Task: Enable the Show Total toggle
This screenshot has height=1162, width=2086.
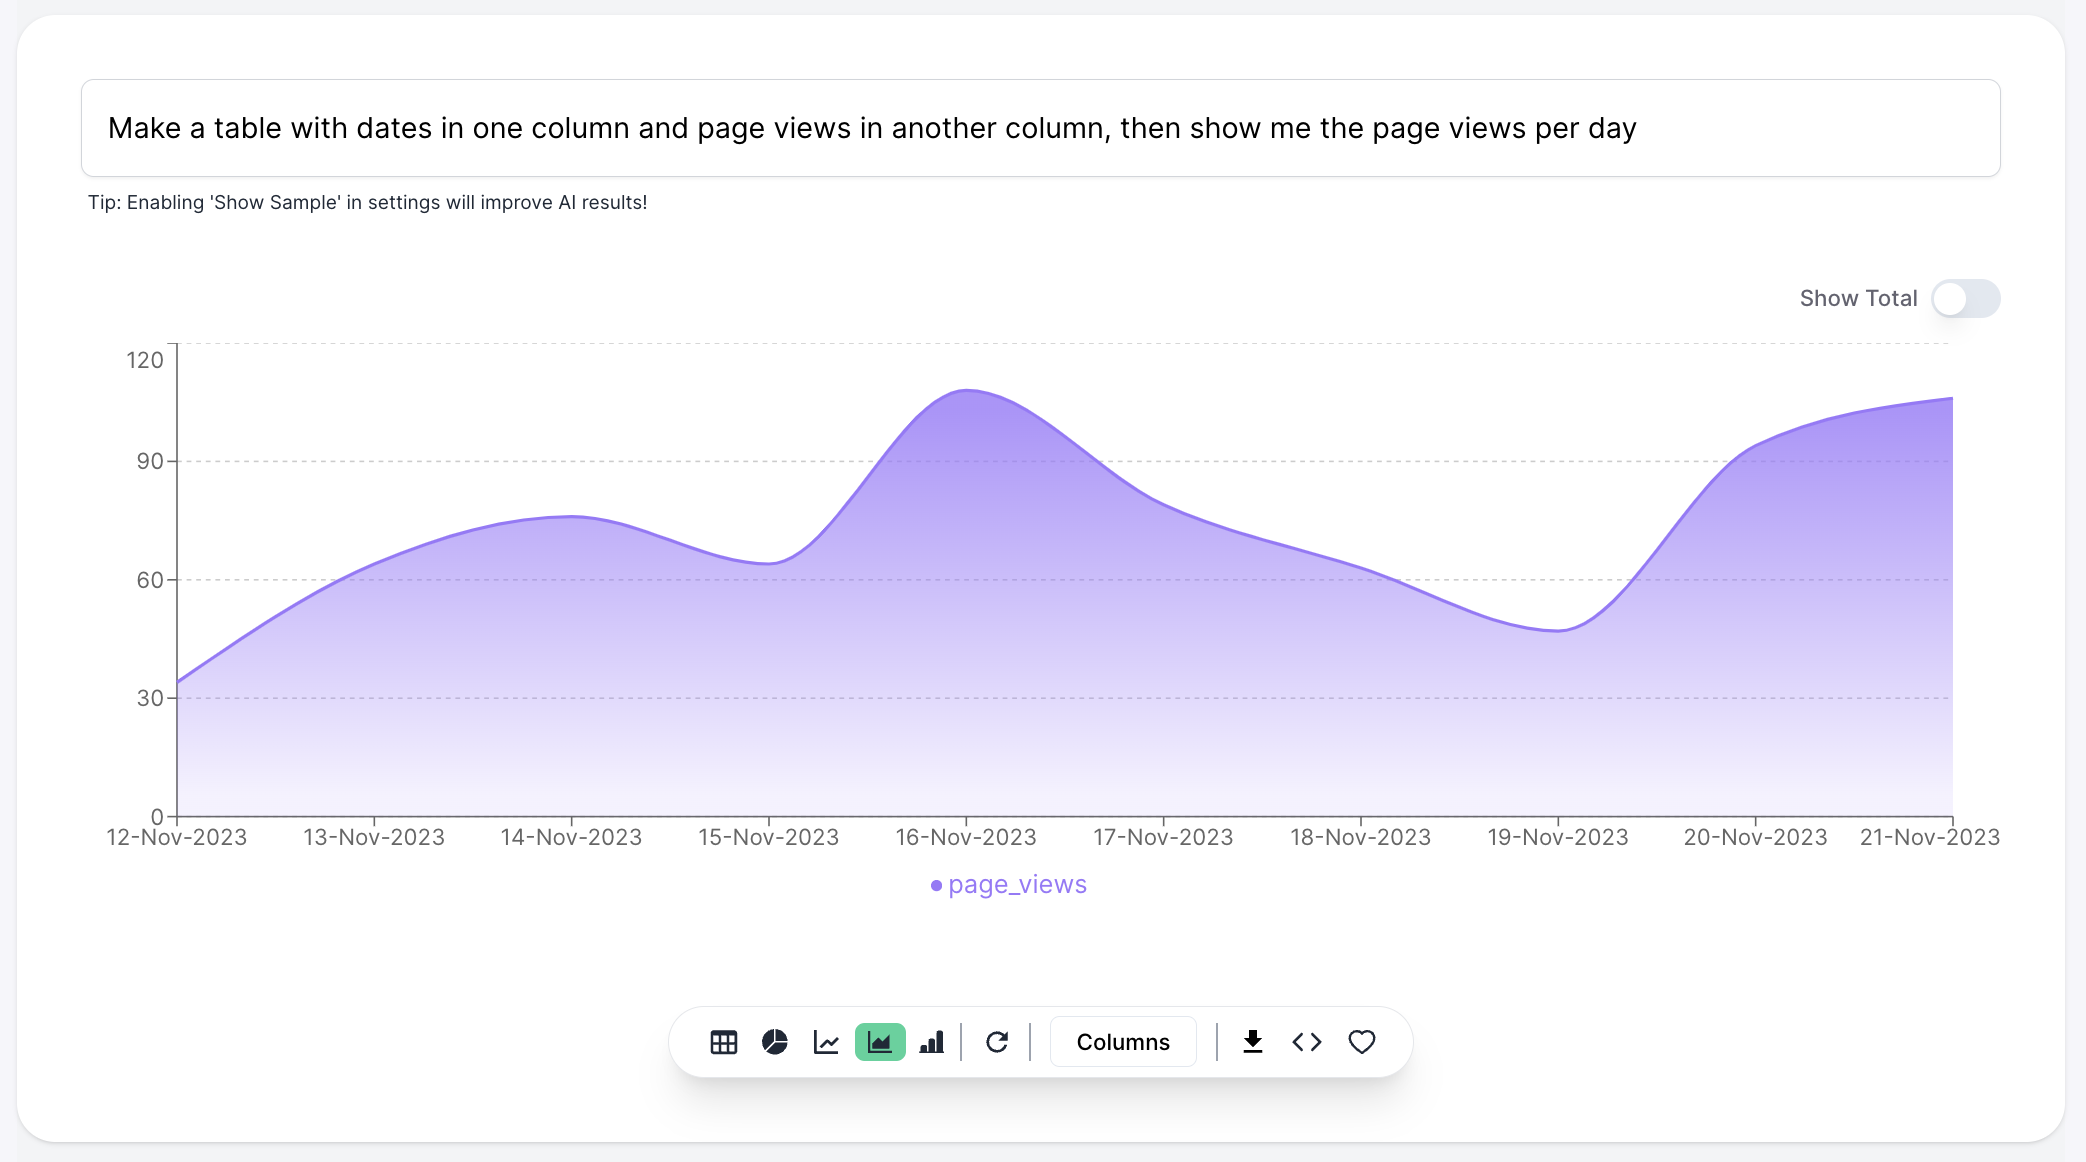Action: [x=1965, y=299]
